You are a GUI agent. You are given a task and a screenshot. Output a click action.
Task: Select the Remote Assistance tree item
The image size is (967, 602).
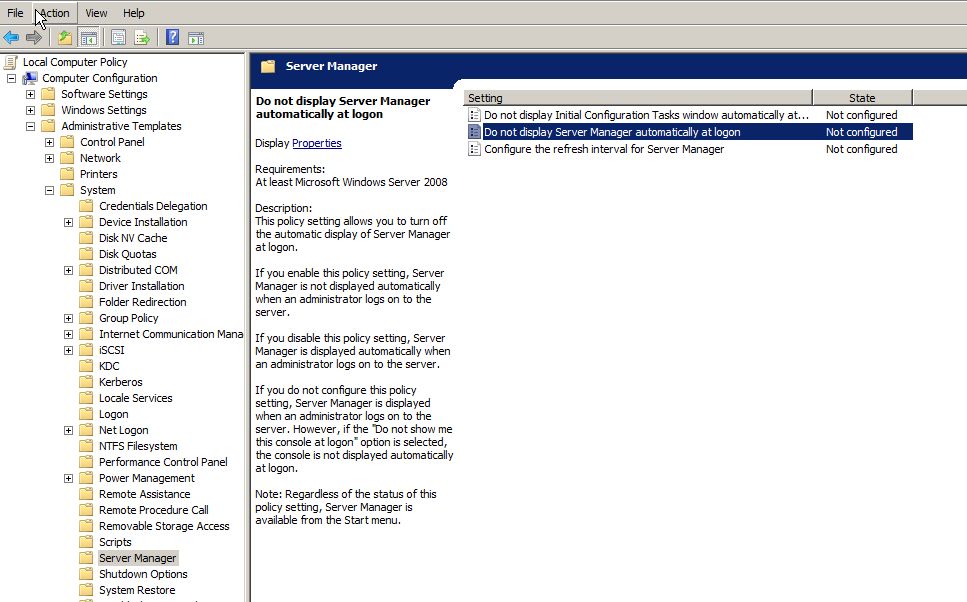point(145,494)
